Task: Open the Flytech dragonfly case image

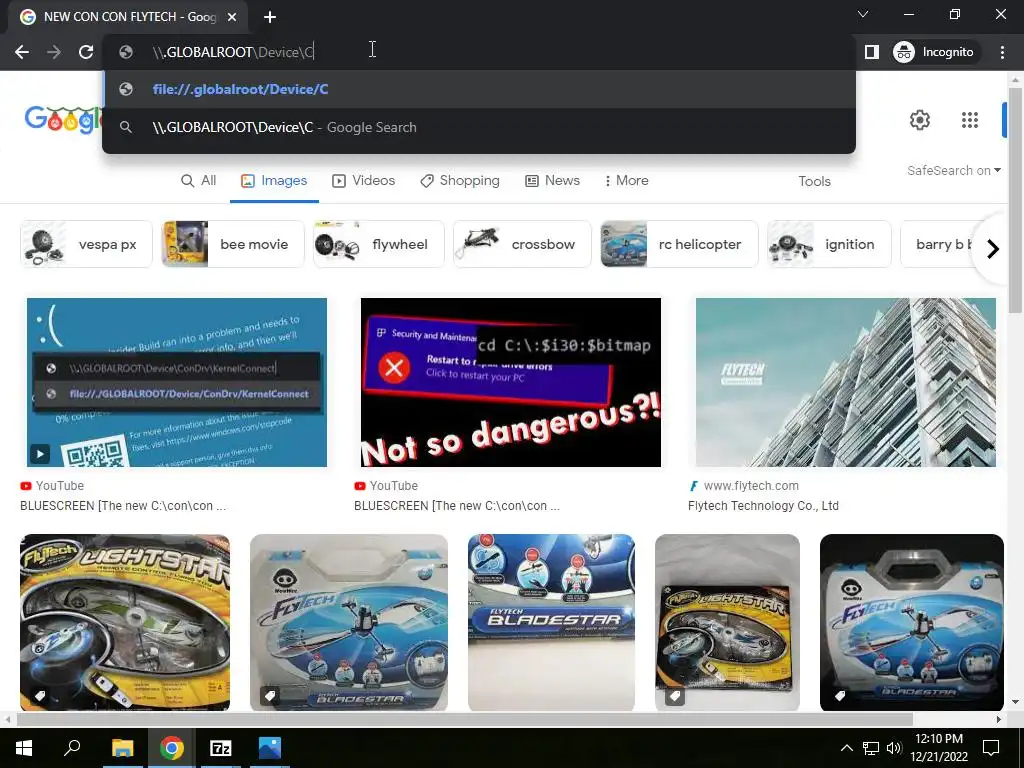Action: [349, 622]
